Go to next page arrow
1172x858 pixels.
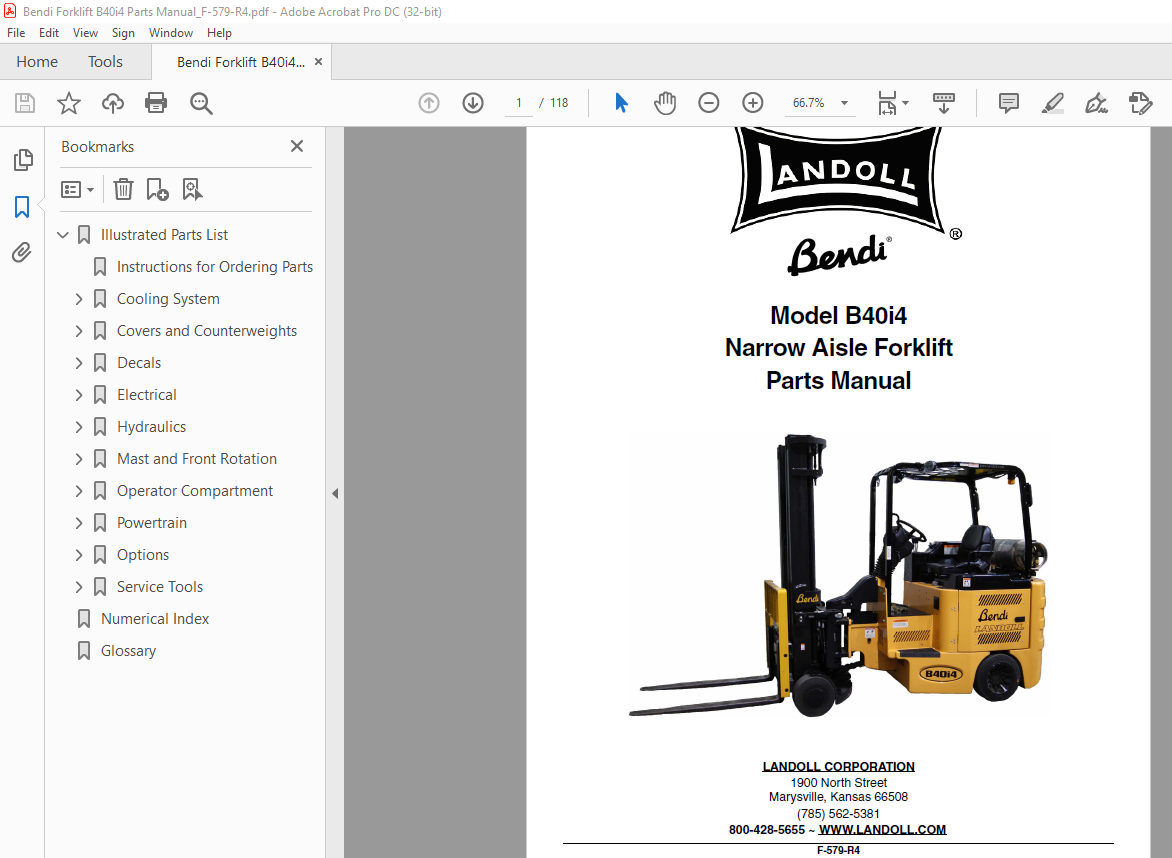coord(473,103)
